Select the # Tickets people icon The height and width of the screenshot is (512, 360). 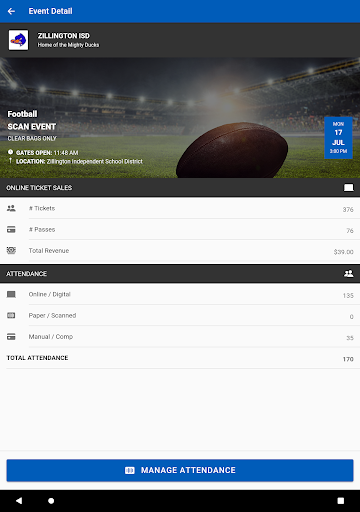pyautogui.click(x=11, y=208)
